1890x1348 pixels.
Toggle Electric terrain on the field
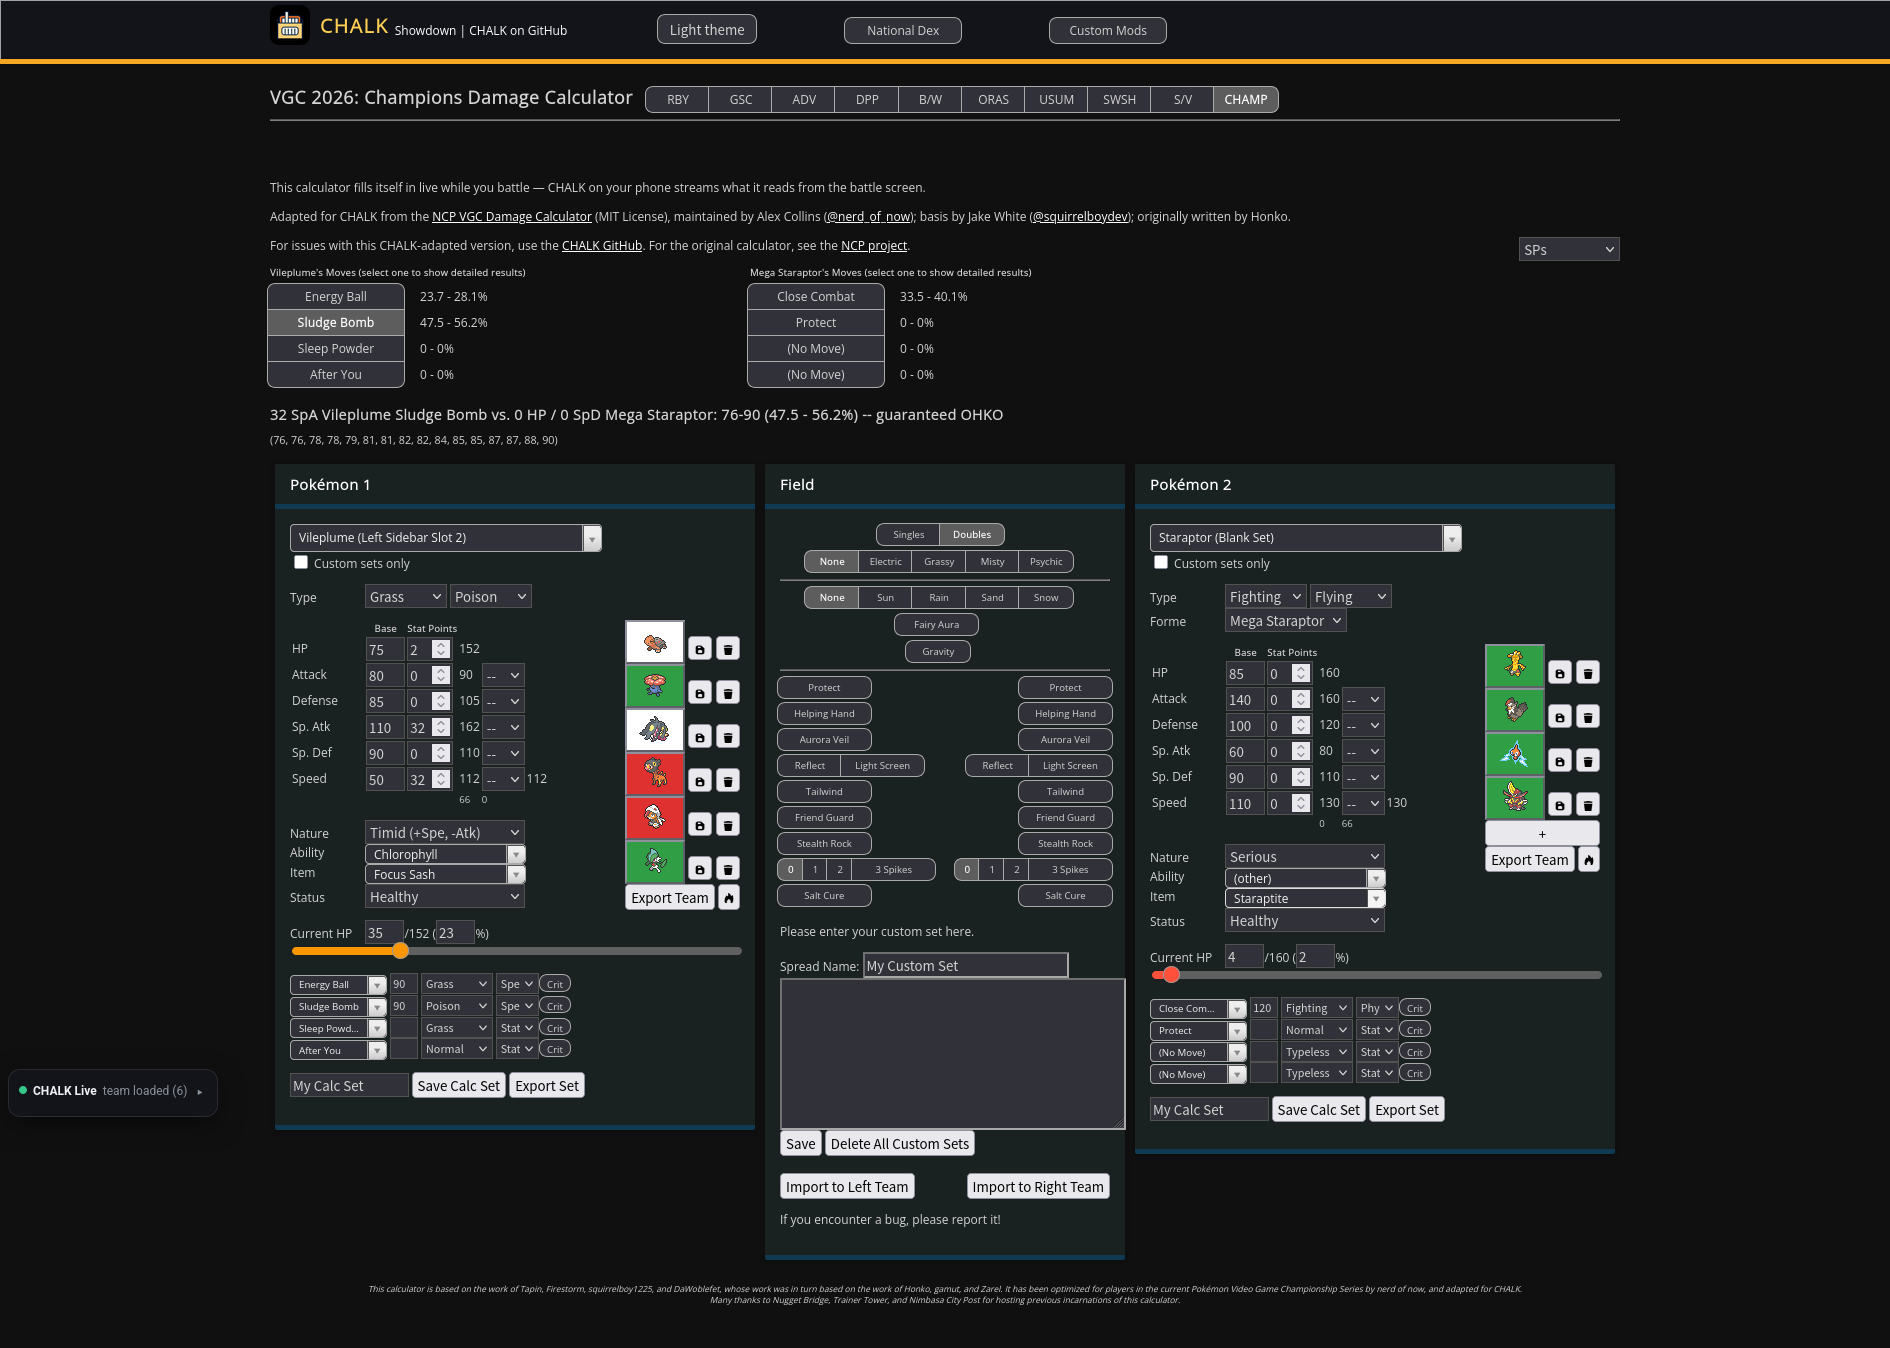pos(885,562)
